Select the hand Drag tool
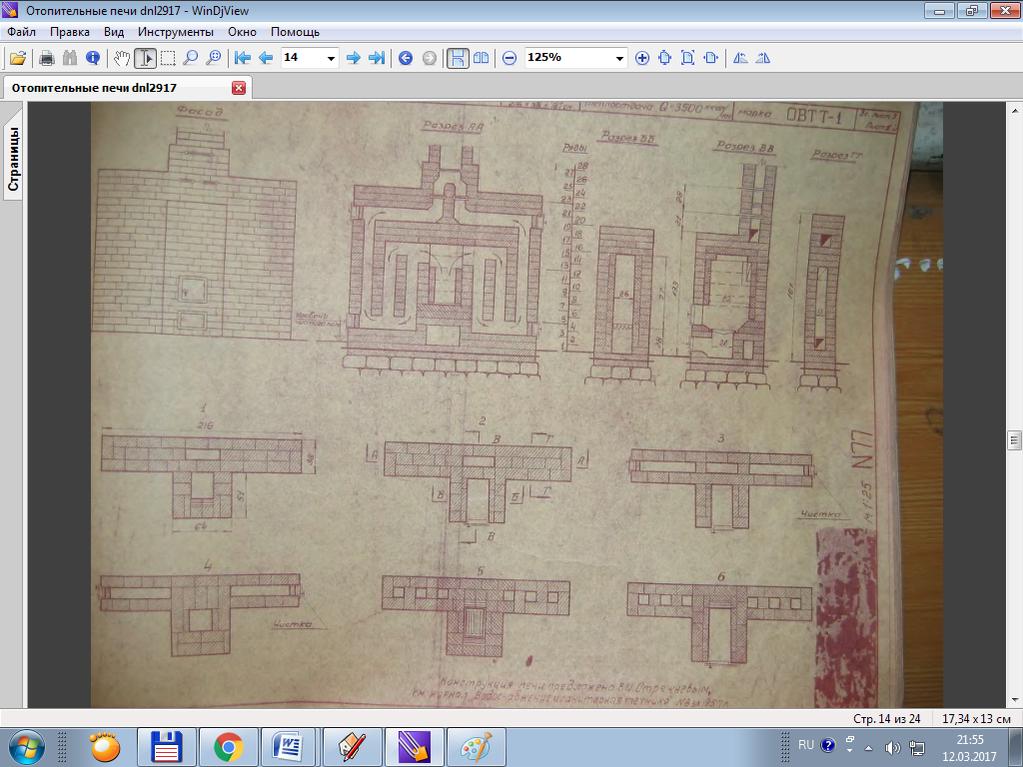The width and height of the screenshot is (1023, 767). (121, 58)
